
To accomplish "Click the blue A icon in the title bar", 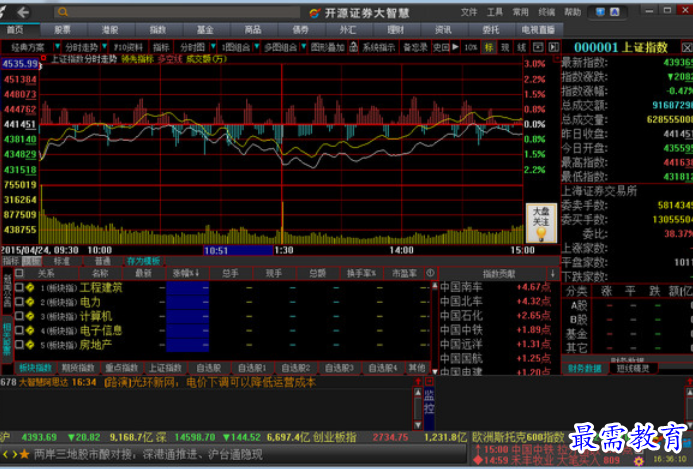I will [x=615, y=12].
